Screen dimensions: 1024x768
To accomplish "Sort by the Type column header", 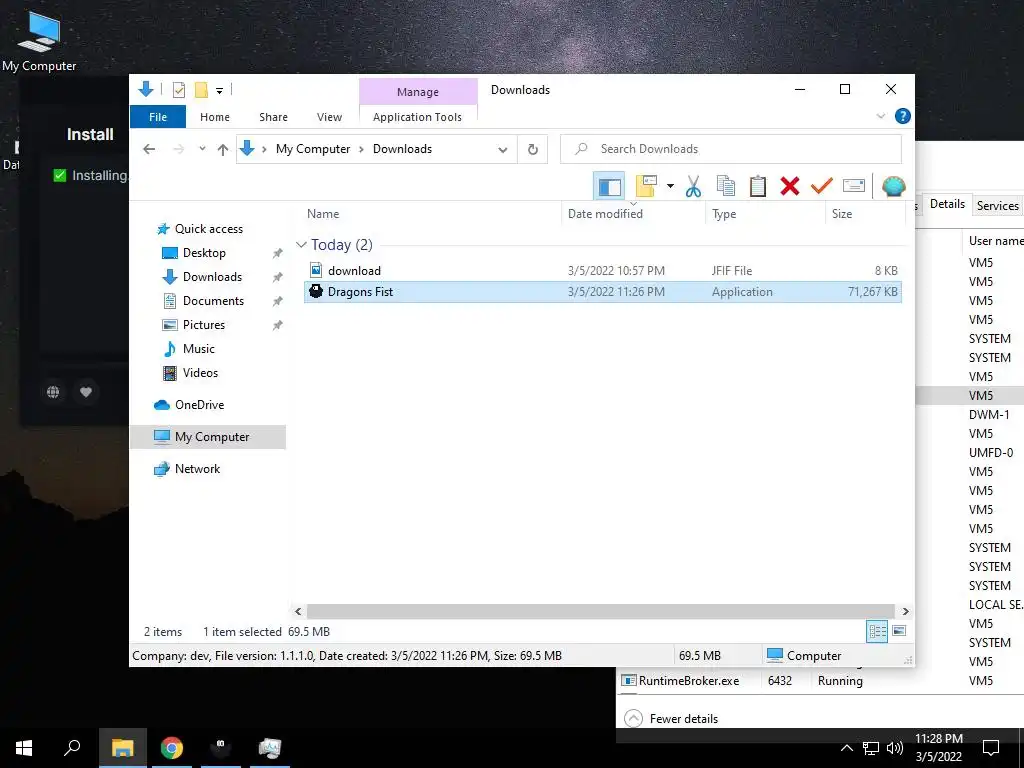I will (765, 214).
